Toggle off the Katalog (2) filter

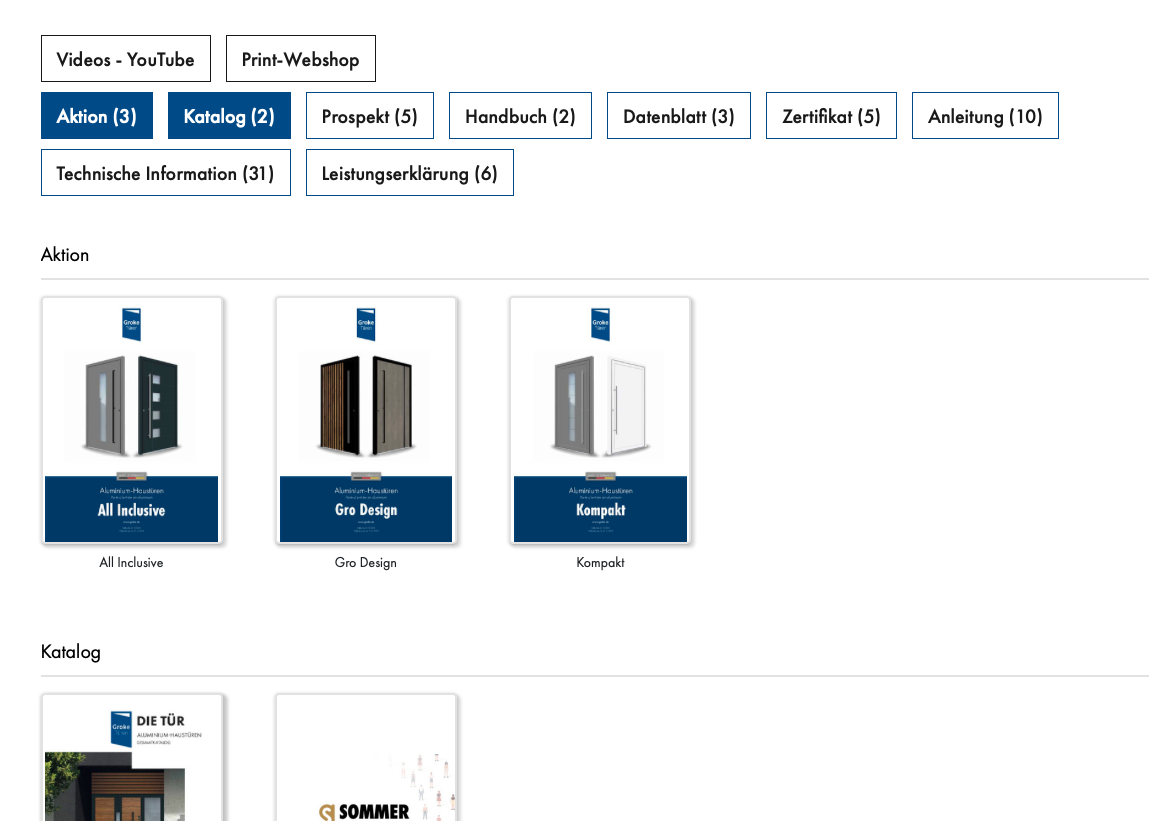click(229, 116)
